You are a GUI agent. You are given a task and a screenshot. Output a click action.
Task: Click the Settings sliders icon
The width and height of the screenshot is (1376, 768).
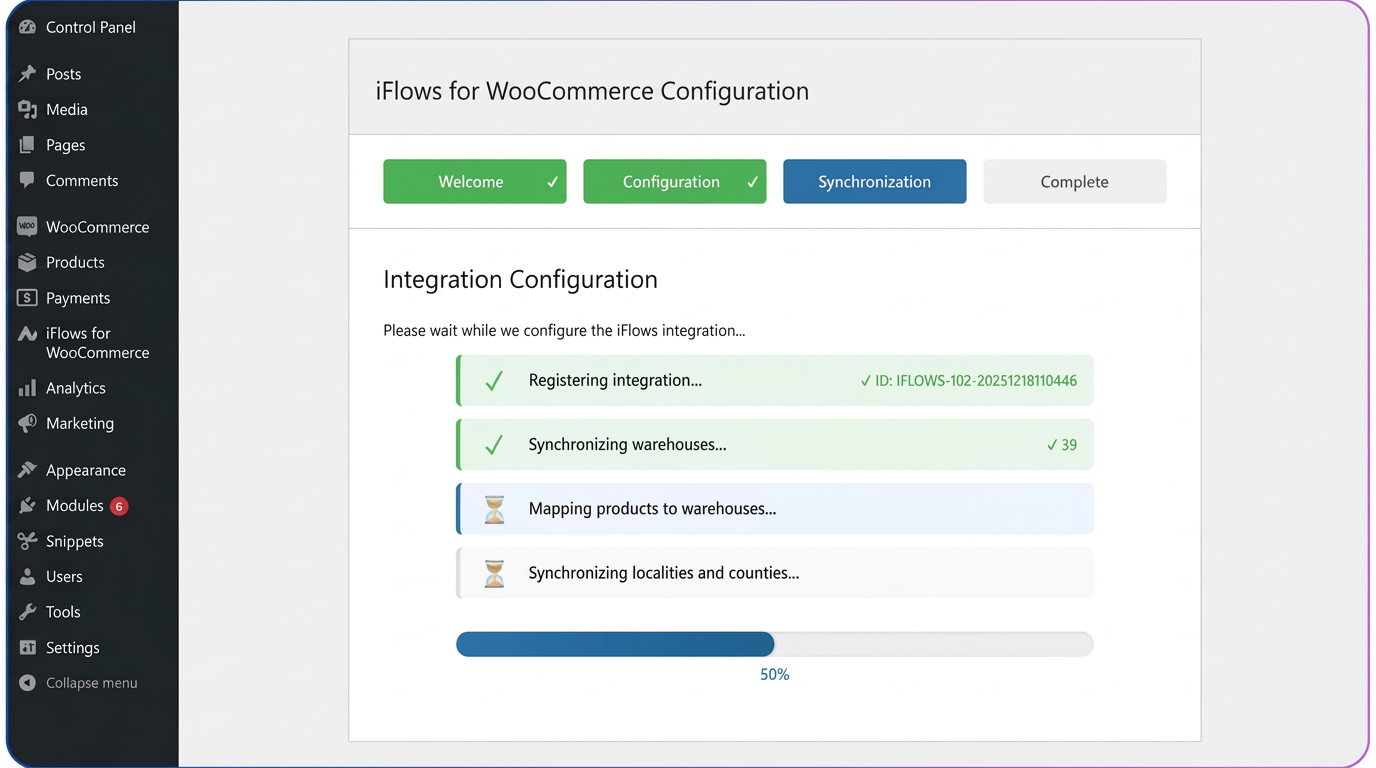tap(27, 648)
